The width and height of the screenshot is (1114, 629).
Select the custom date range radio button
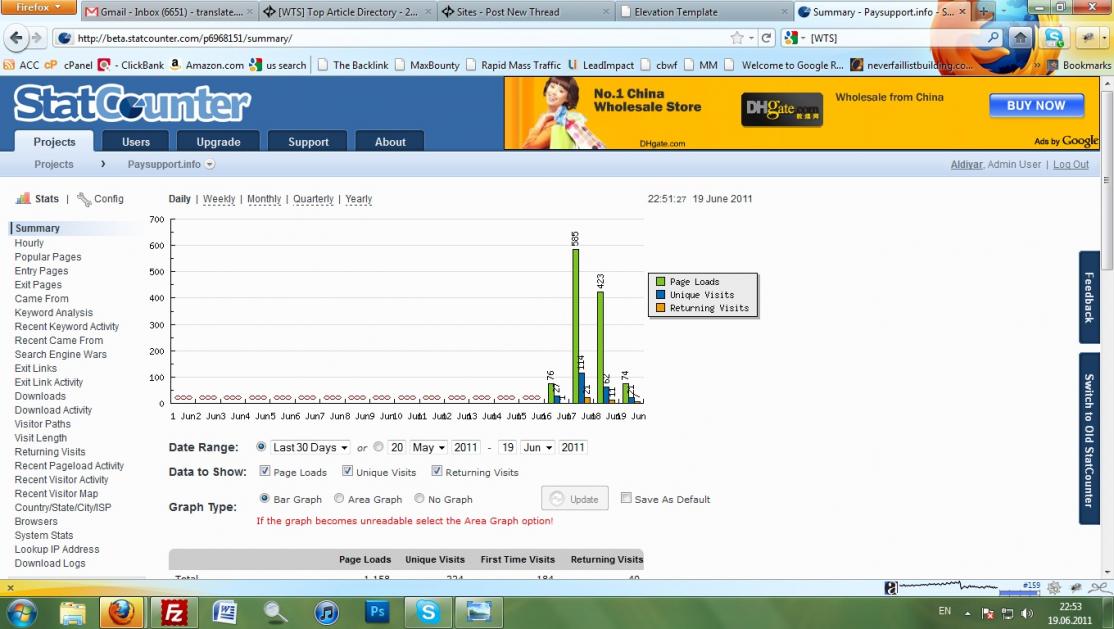378,446
